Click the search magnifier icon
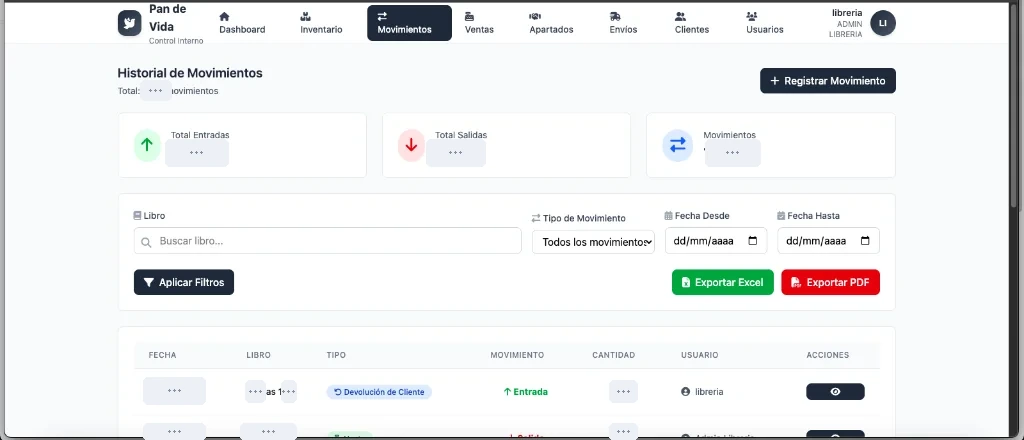This screenshot has width=1024, height=440. (x=146, y=242)
